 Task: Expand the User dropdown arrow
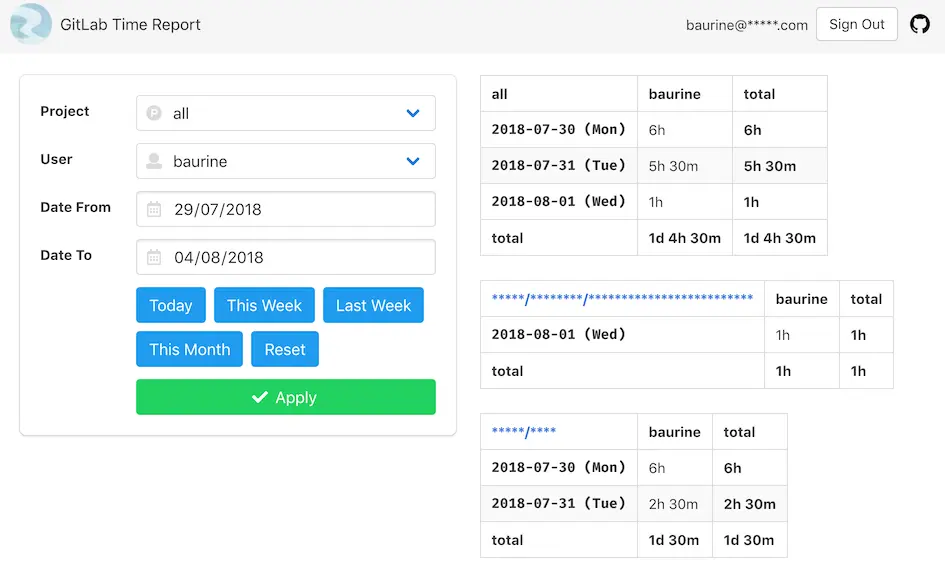413,161
